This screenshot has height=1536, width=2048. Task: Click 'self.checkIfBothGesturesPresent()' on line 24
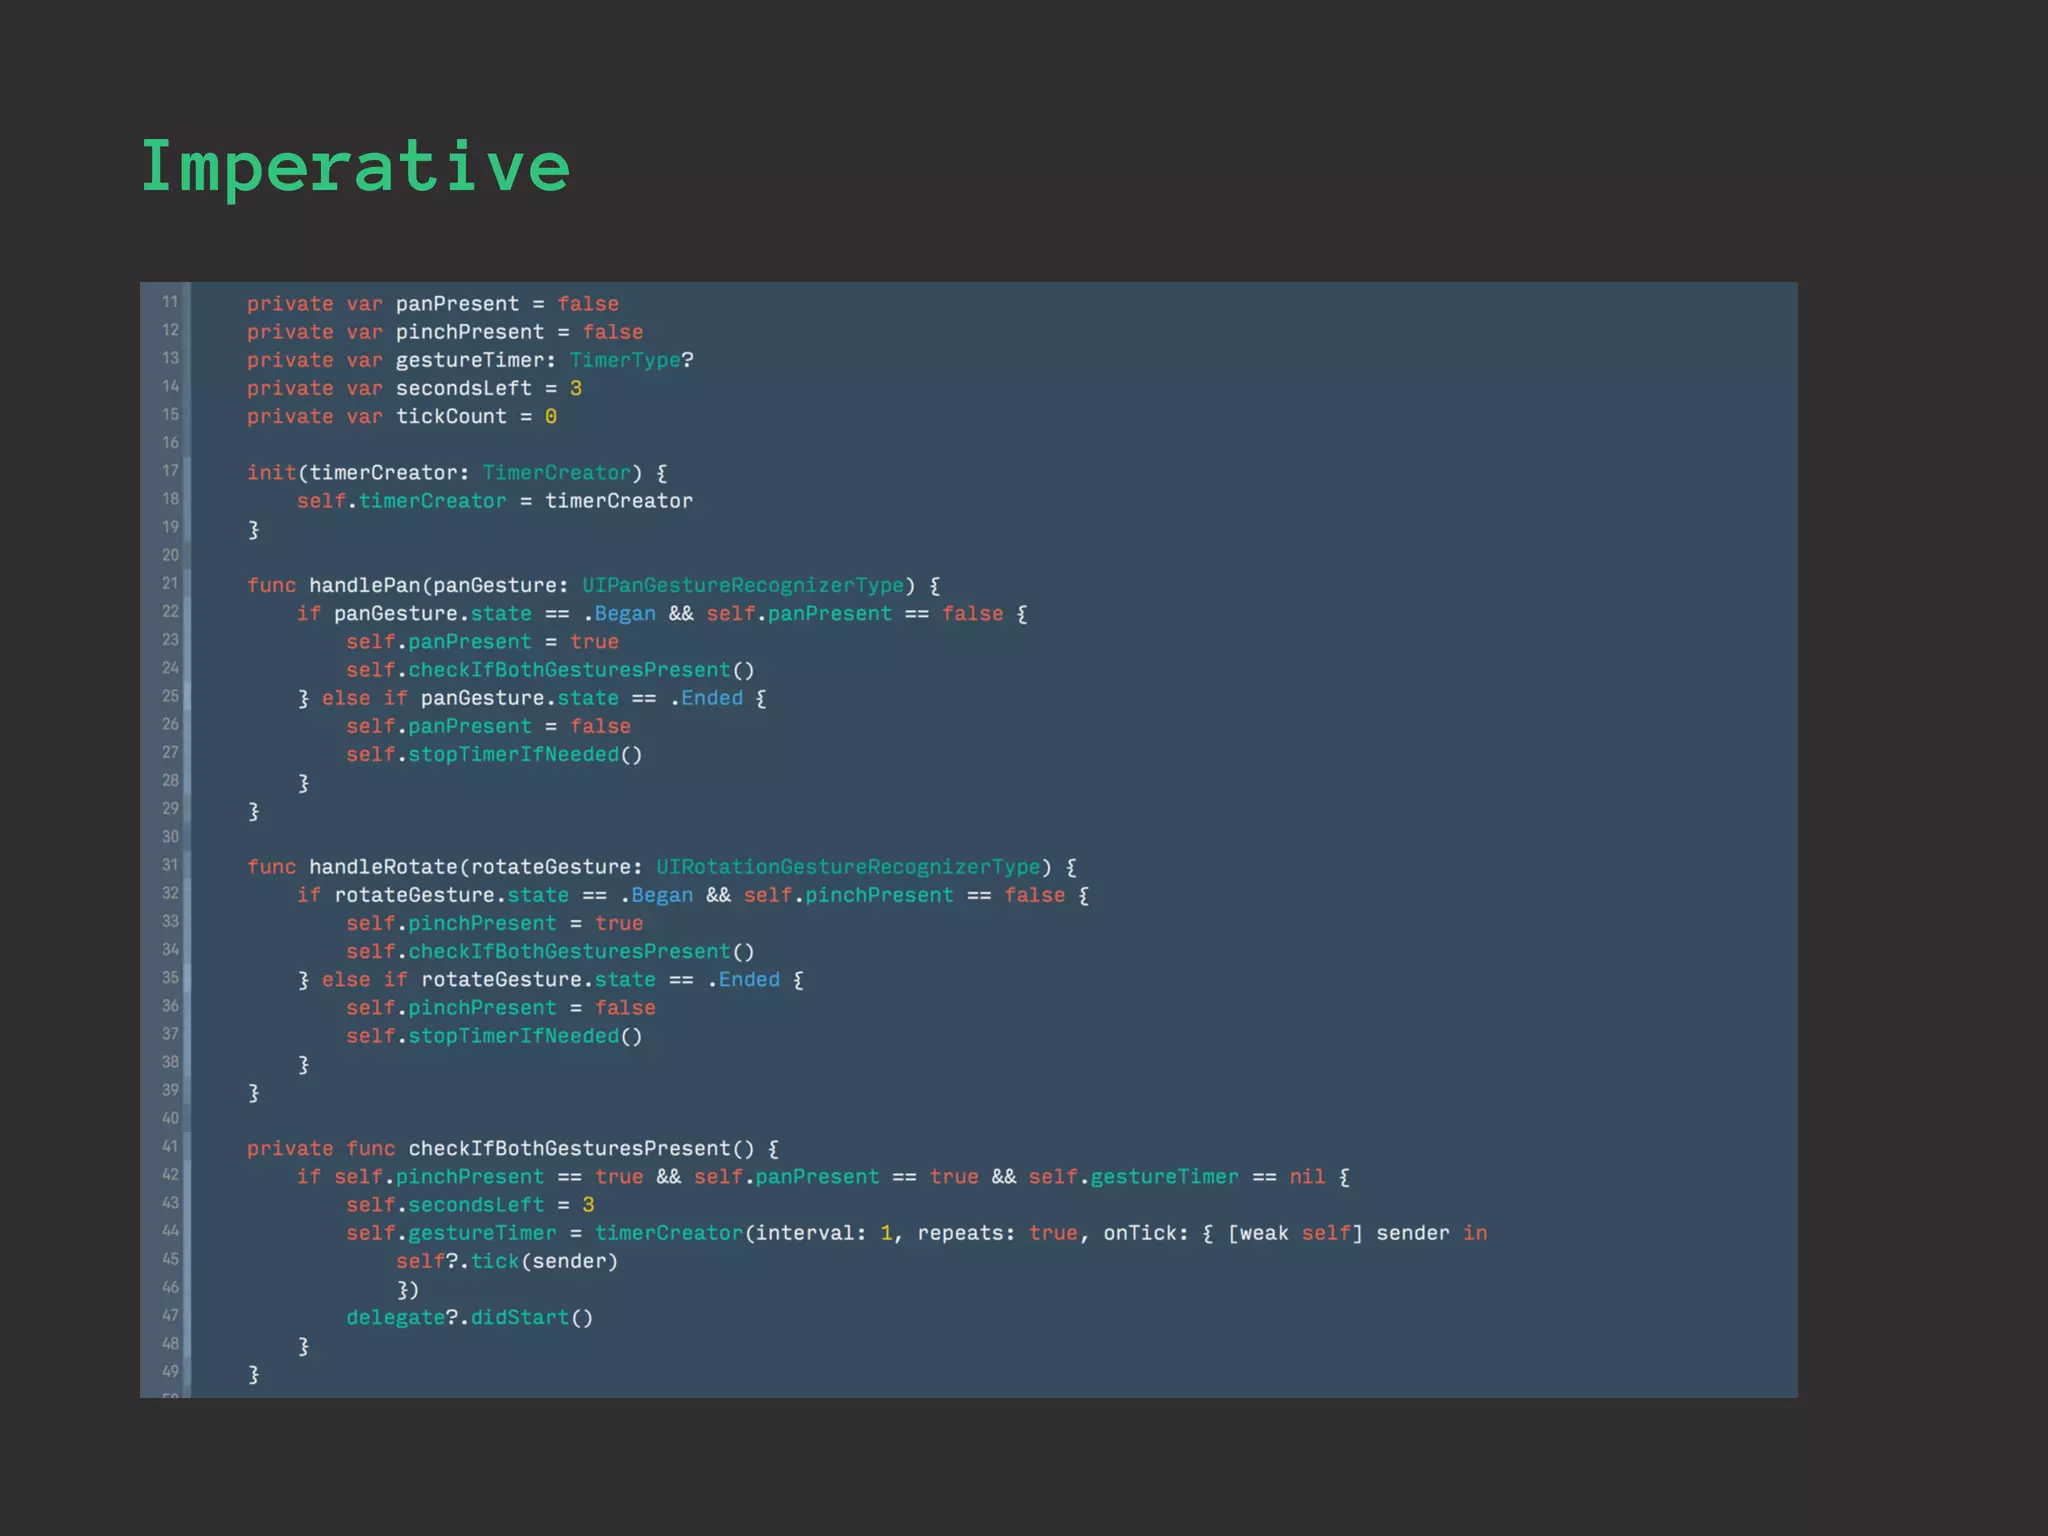[x=551, y=670]
